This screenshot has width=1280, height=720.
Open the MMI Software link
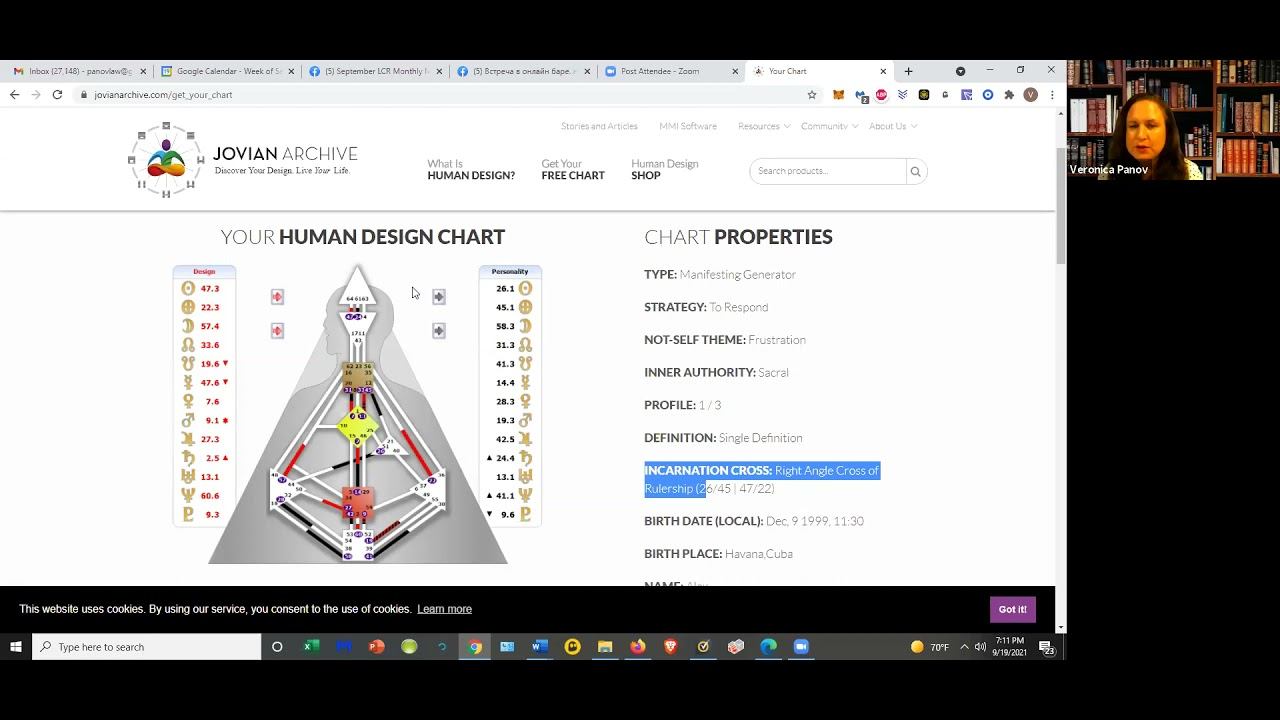coord(688,126)
